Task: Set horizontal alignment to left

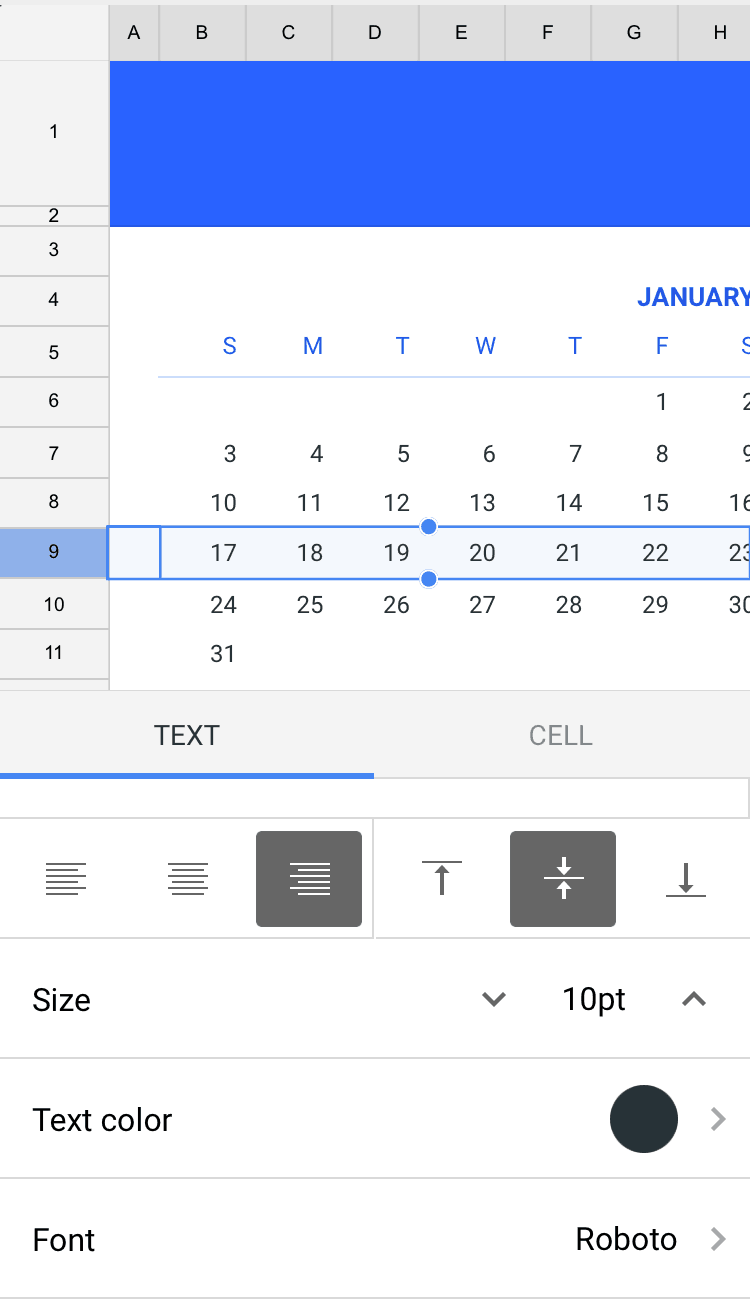Action: coord(66,879)
